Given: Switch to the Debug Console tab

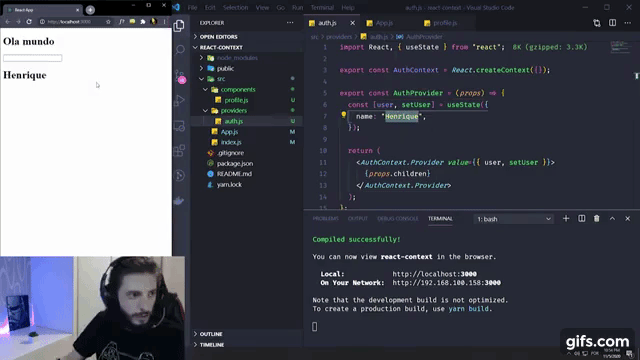Looking at the screenshot, I should 398,219.
